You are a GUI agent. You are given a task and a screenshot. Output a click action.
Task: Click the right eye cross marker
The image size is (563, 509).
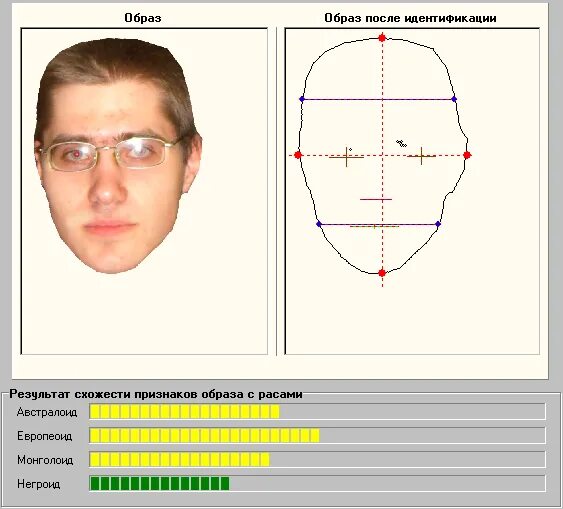[421, 156]
